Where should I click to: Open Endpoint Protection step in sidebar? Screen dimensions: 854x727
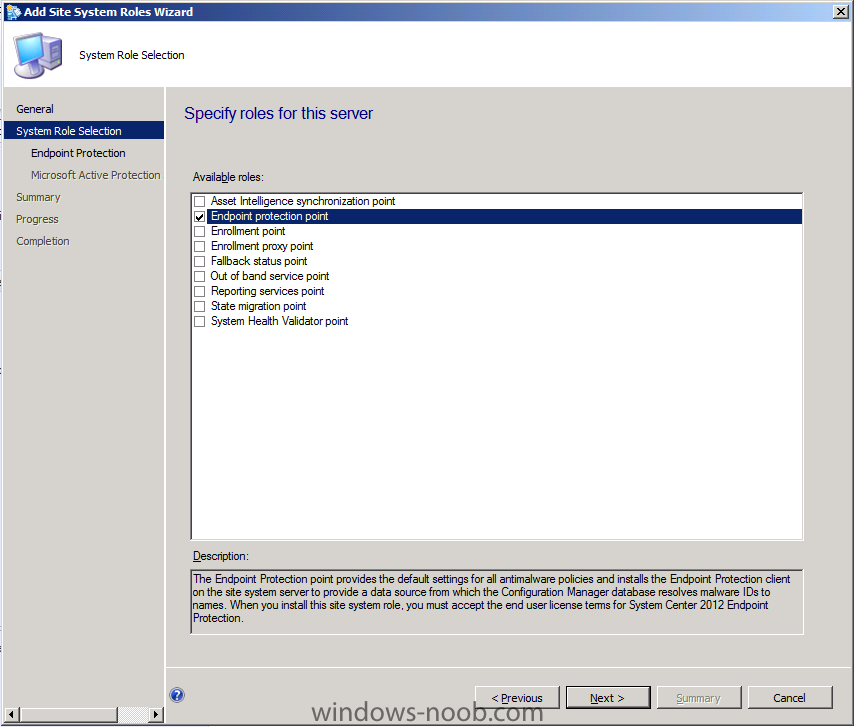click(78, 153)
